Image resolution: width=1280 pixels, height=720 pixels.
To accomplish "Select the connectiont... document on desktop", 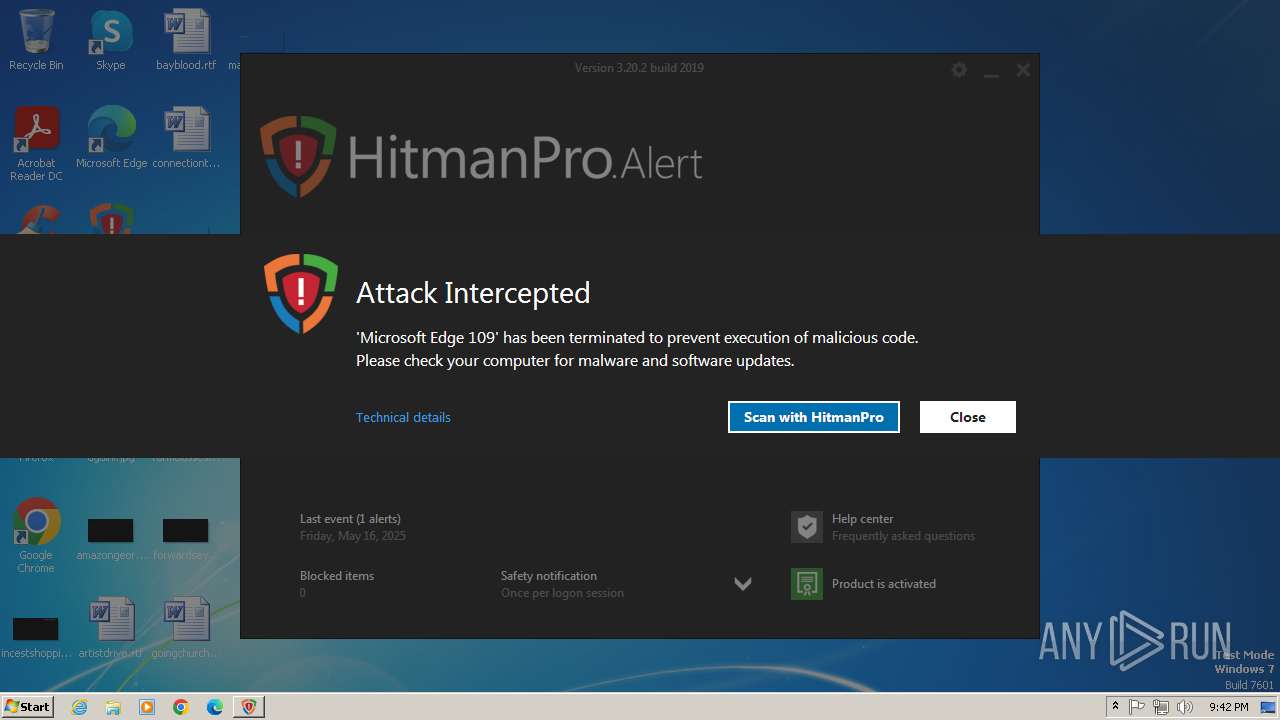I will click(x=186, y=138).
